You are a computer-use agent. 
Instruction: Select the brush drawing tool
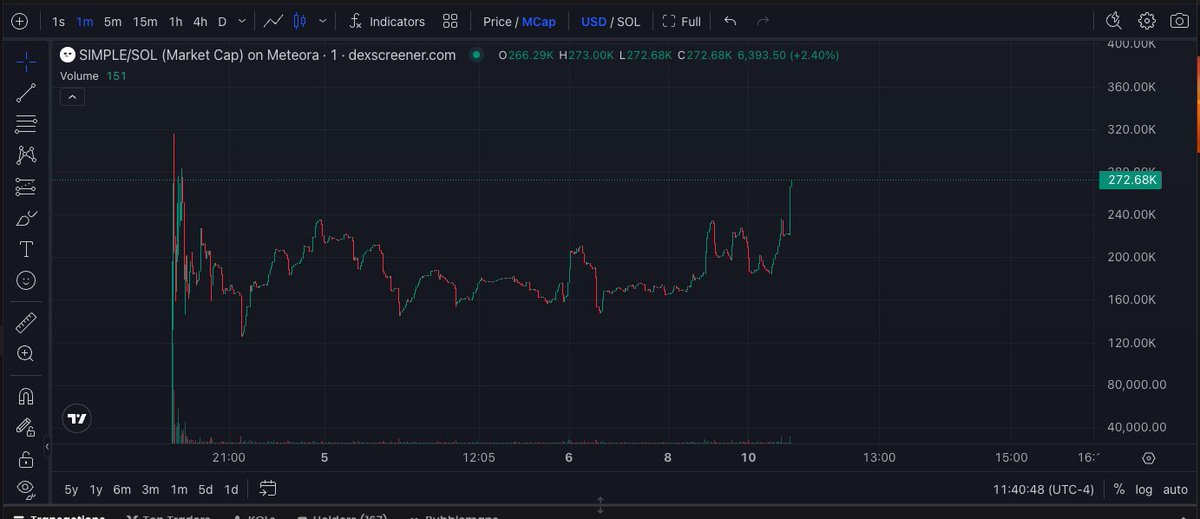[26, 218]
